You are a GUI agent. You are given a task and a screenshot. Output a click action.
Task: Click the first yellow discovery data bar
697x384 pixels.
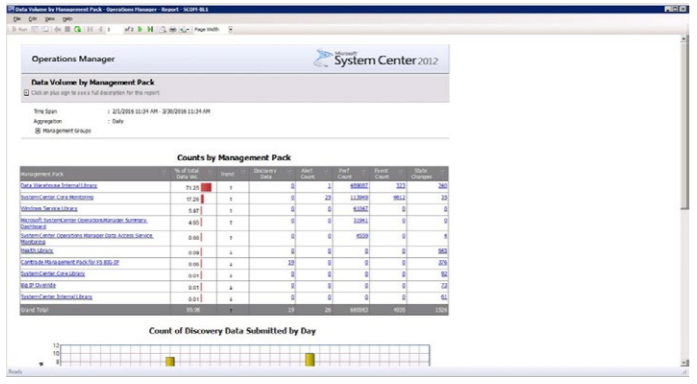pos(170,361)
